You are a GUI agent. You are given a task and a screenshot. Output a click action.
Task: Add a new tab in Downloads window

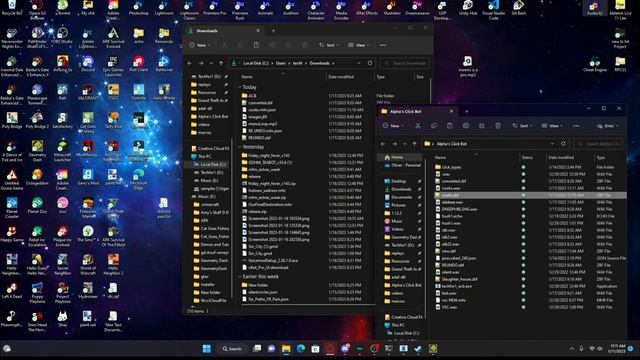[273, 31]
